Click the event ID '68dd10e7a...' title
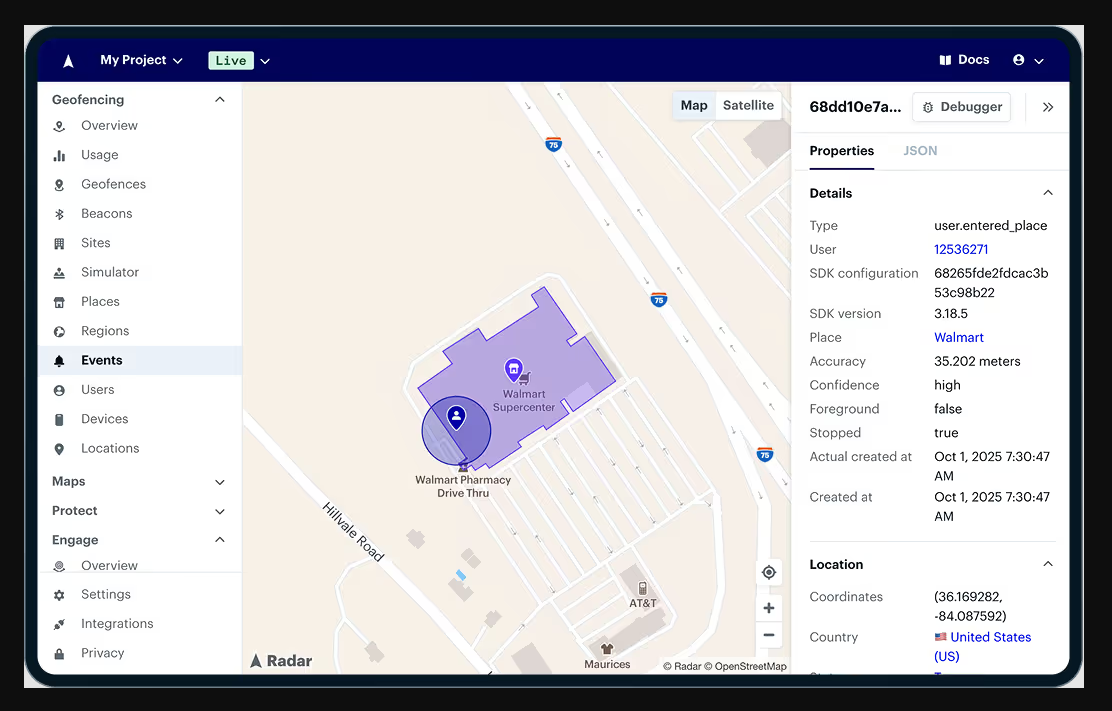 click(855, 107)
